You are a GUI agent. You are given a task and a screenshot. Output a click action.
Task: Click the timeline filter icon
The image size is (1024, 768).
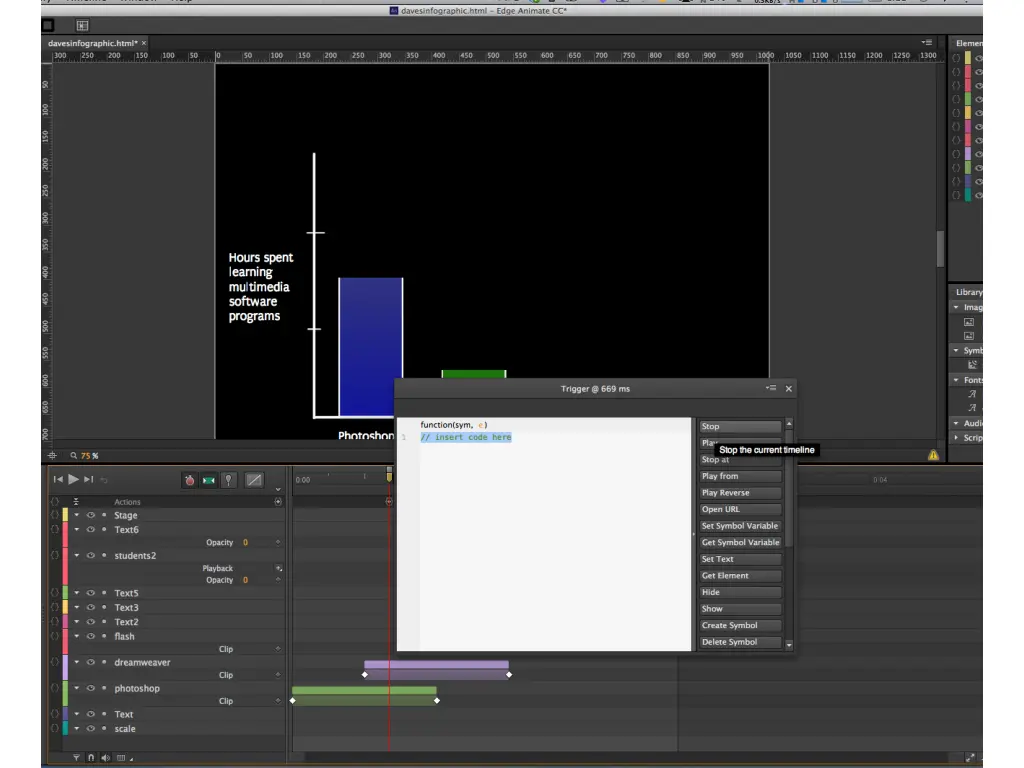pos(76,758)
